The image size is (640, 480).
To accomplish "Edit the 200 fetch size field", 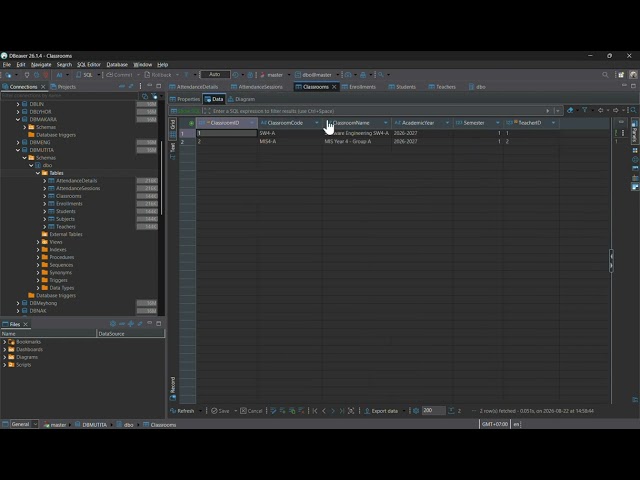I will click(x=433, y=410).
